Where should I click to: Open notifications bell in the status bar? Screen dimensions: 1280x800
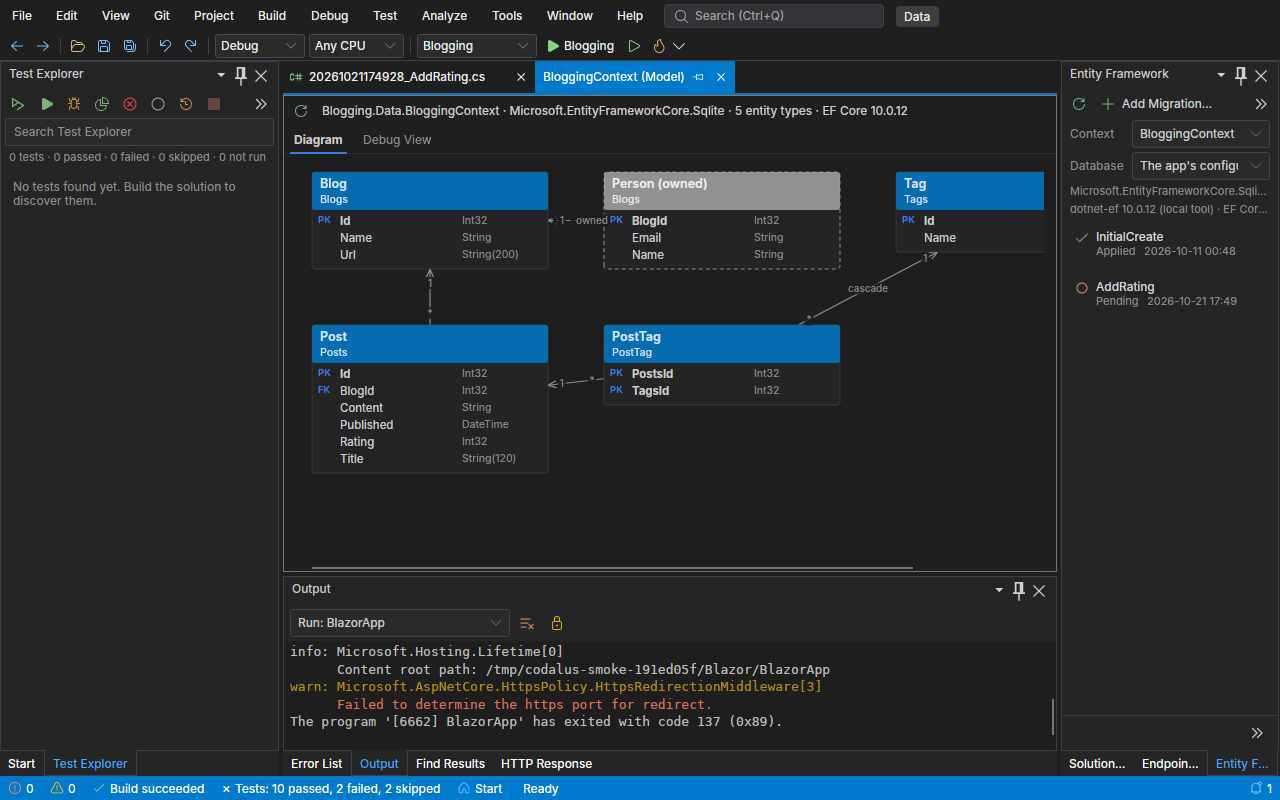pyautogui.click(x=1257, y=788)
